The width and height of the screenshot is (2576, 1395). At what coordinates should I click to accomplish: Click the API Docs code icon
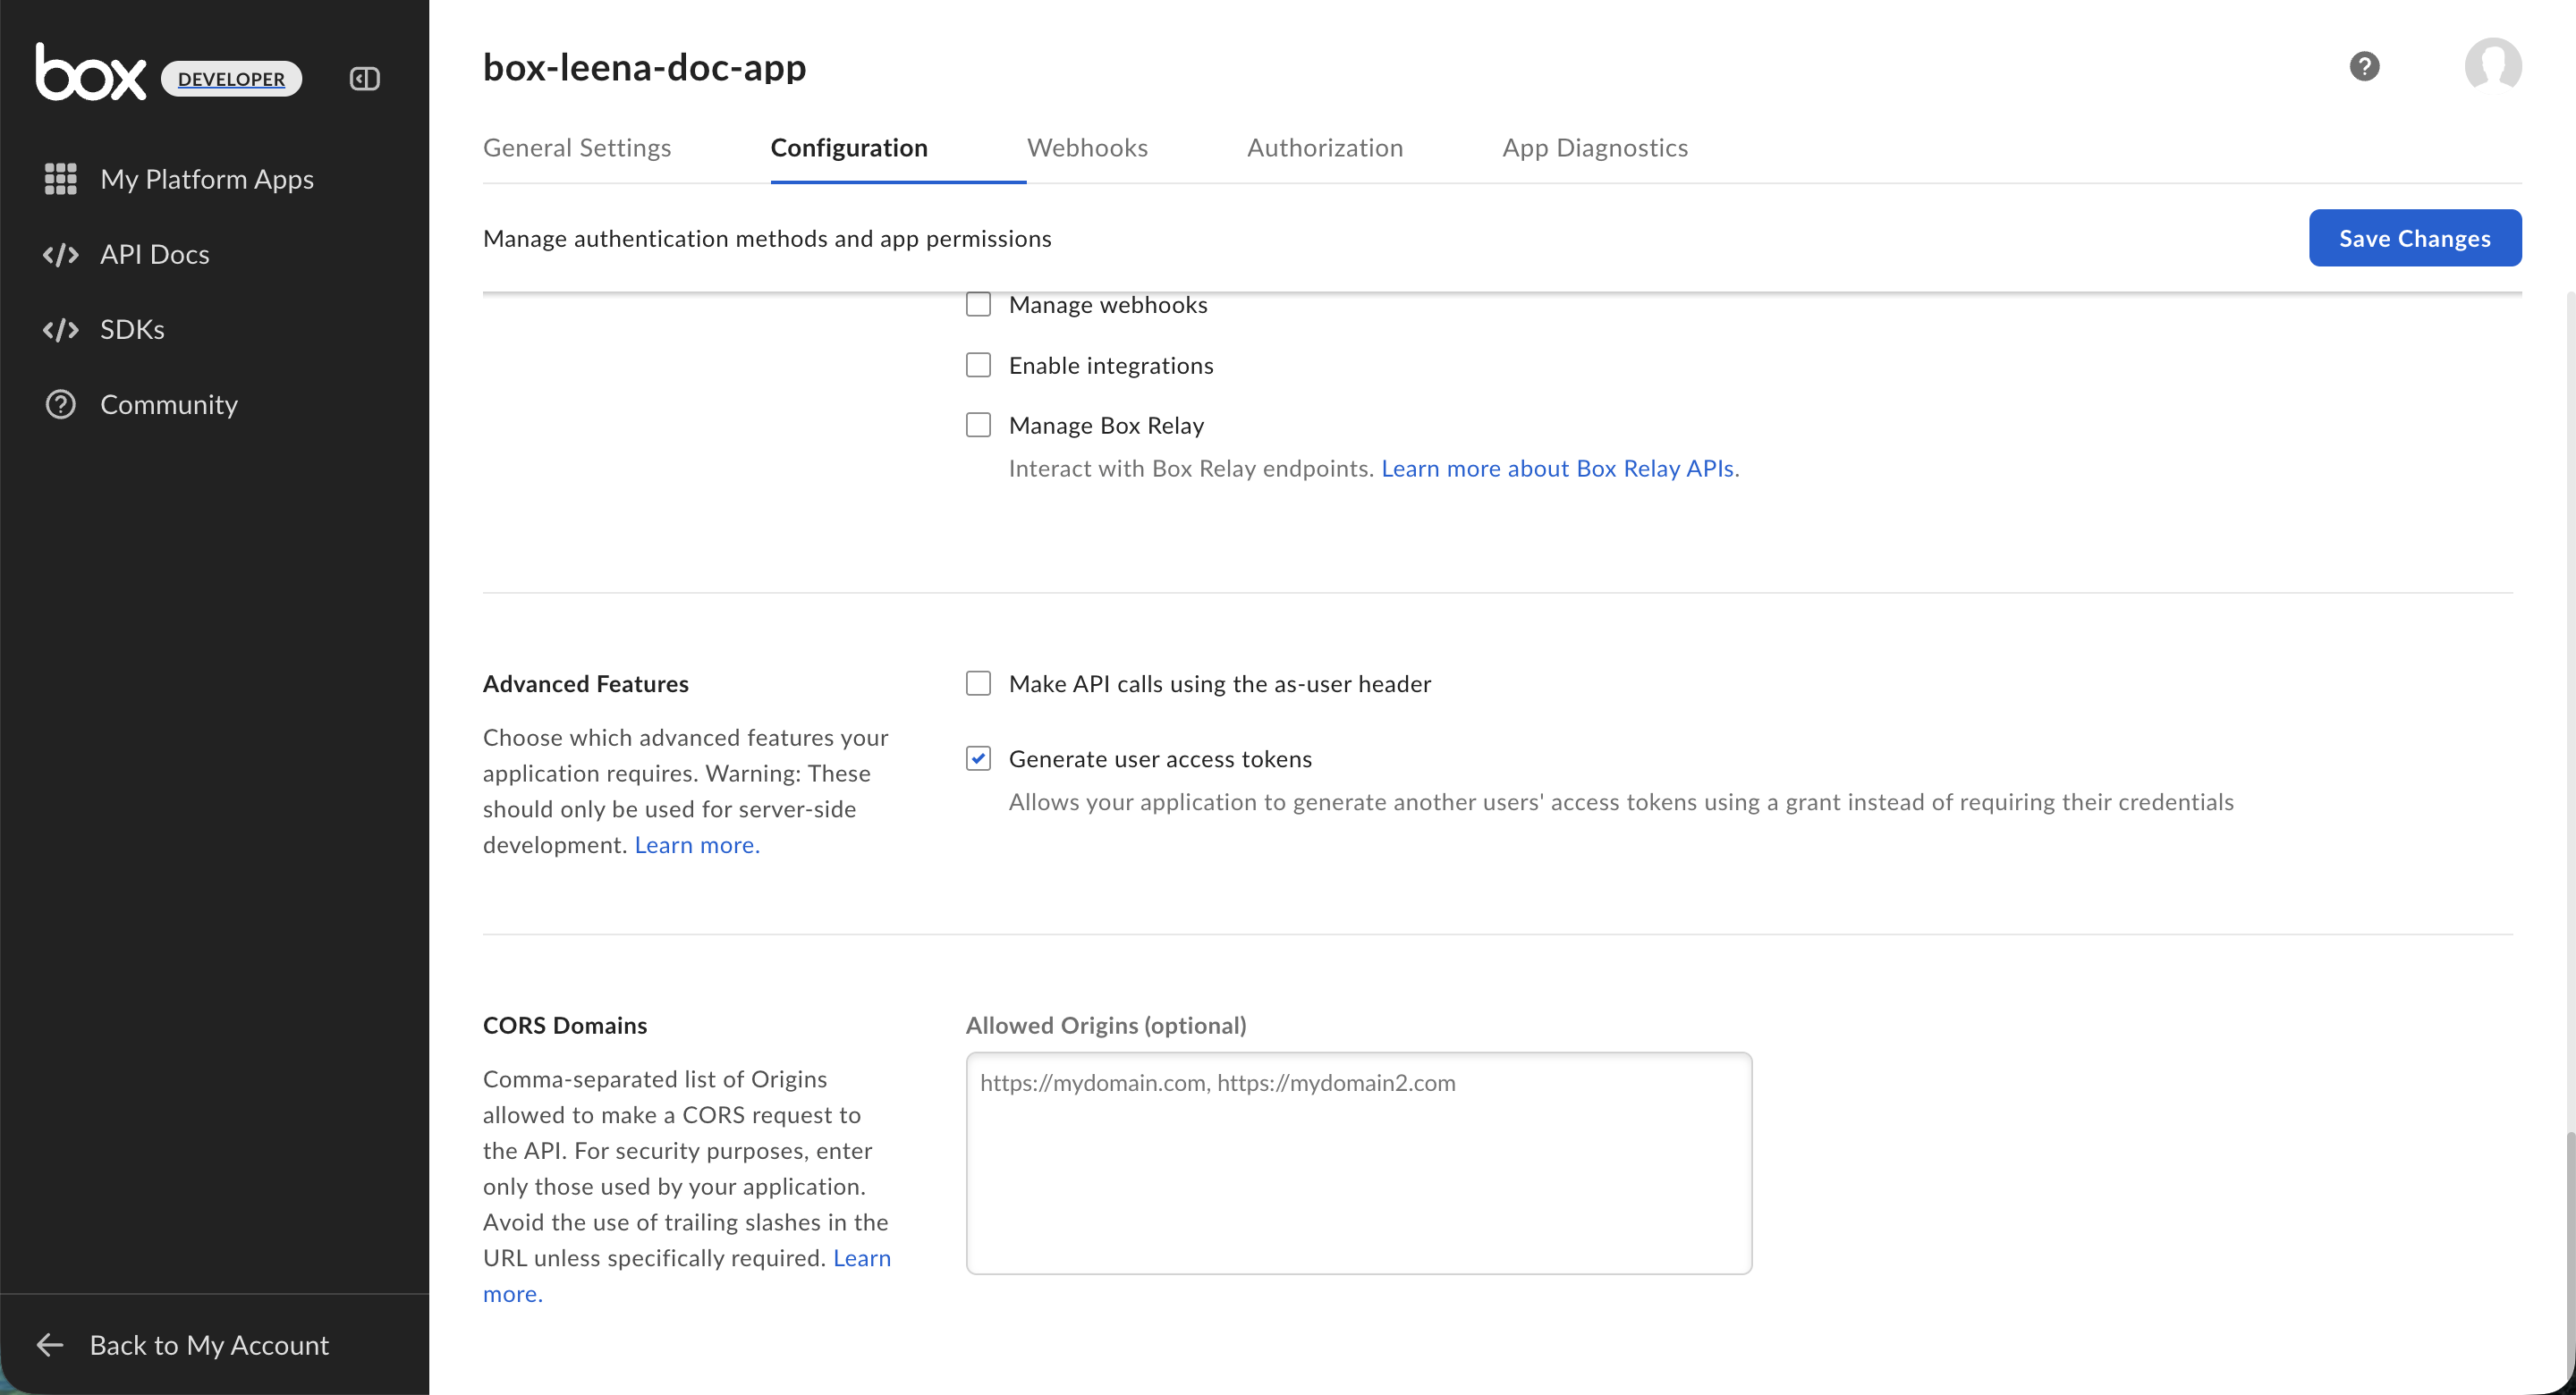tap(60, 254)
